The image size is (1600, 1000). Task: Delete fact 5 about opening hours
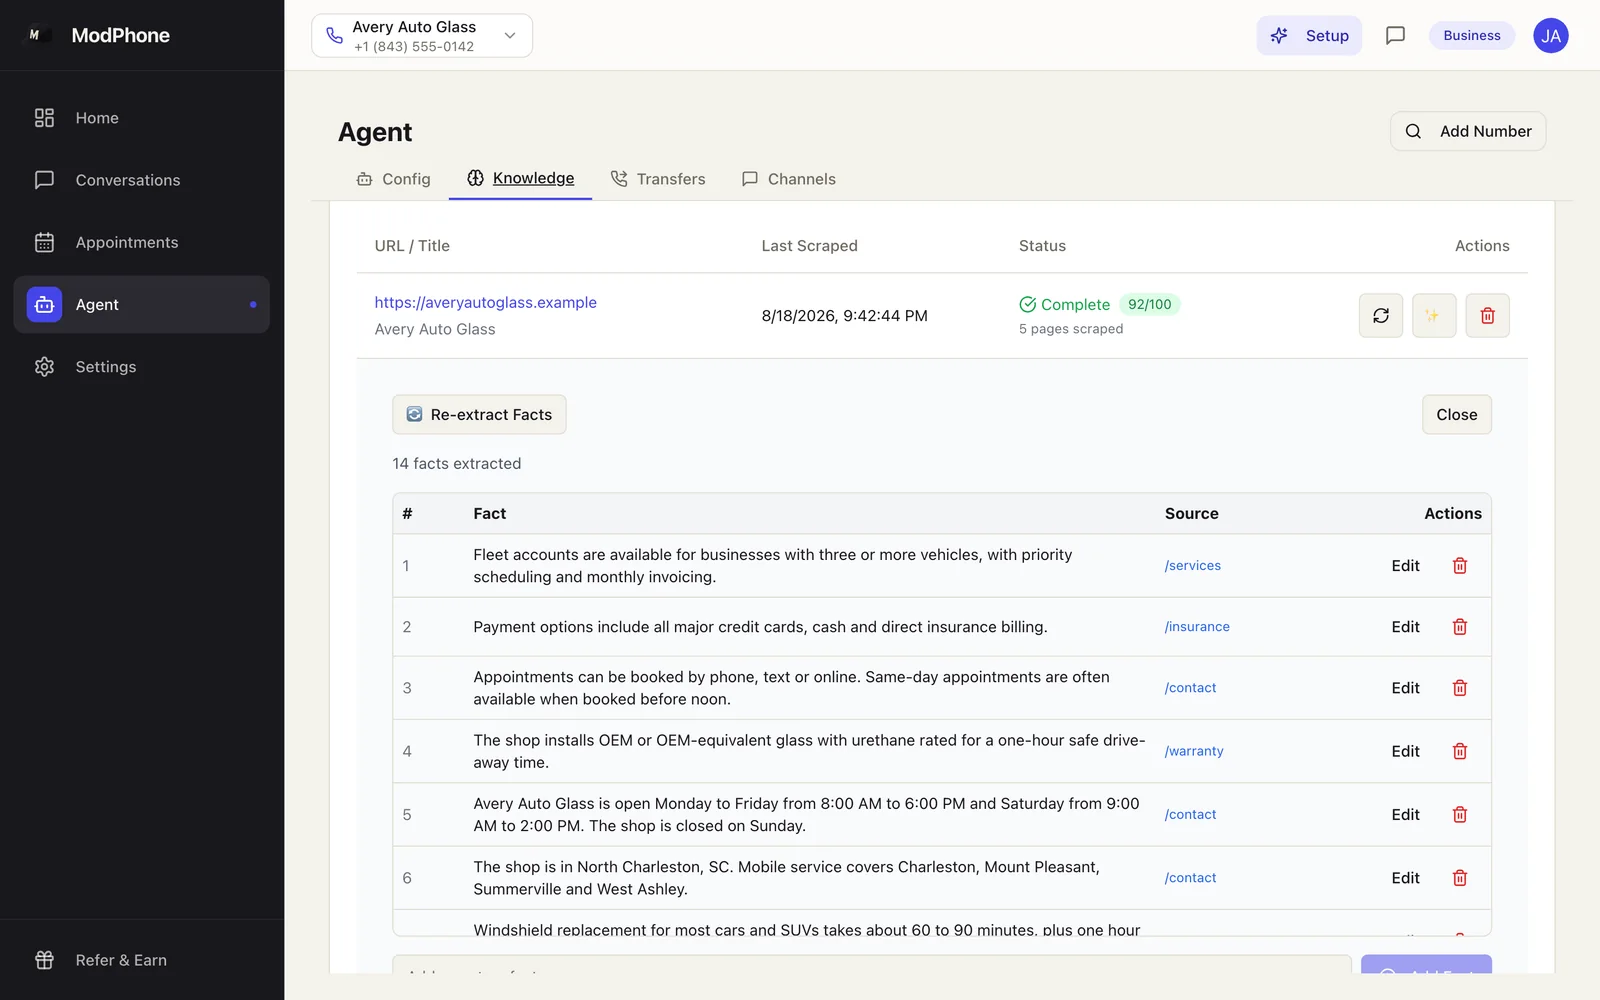coord(1460,815)
